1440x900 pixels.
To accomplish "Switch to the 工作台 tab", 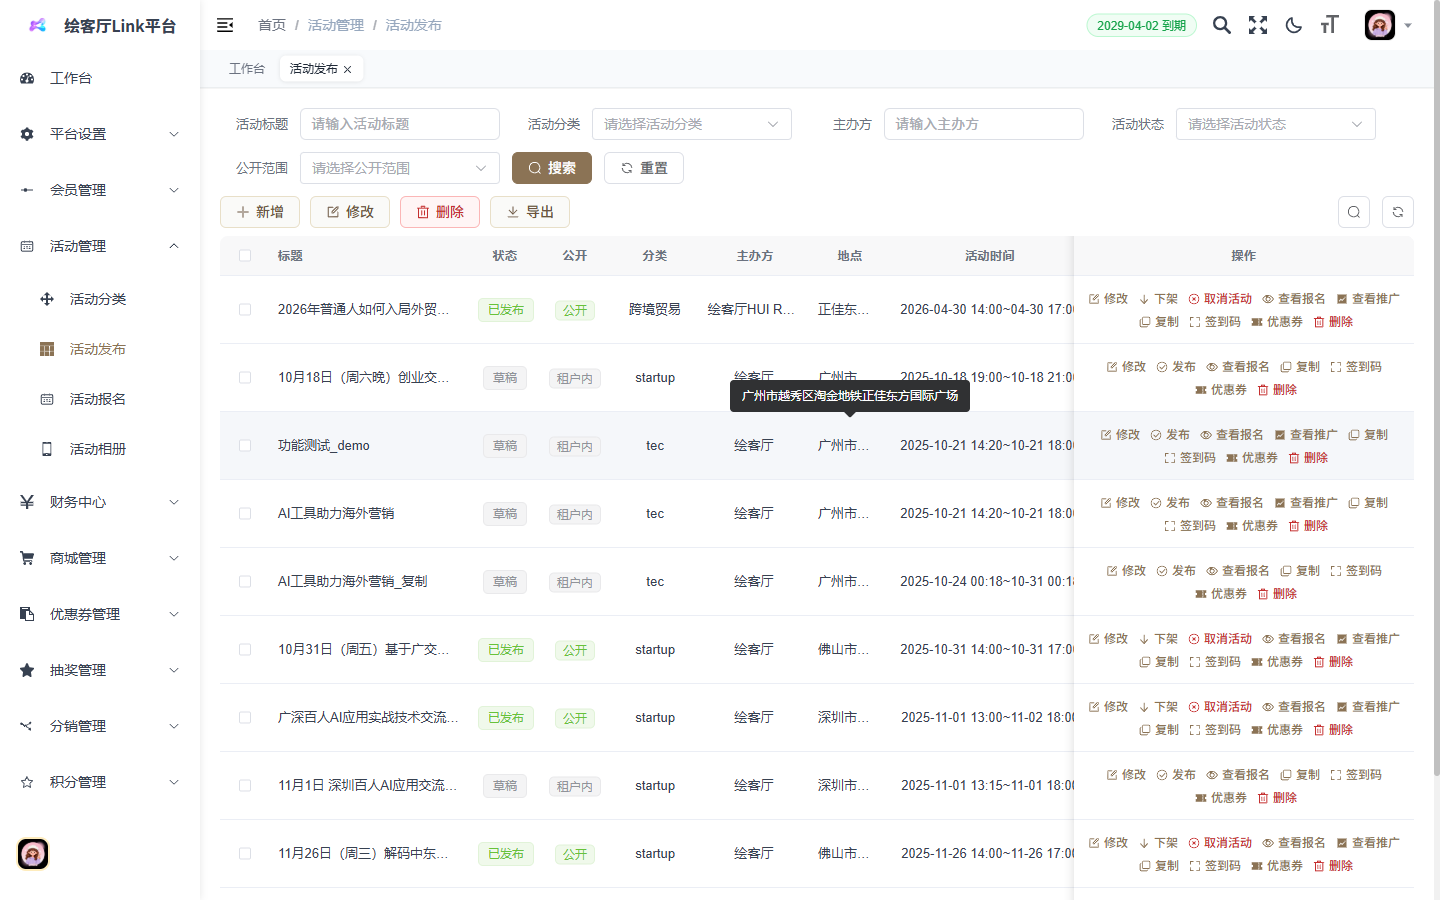I will (246, 69).
